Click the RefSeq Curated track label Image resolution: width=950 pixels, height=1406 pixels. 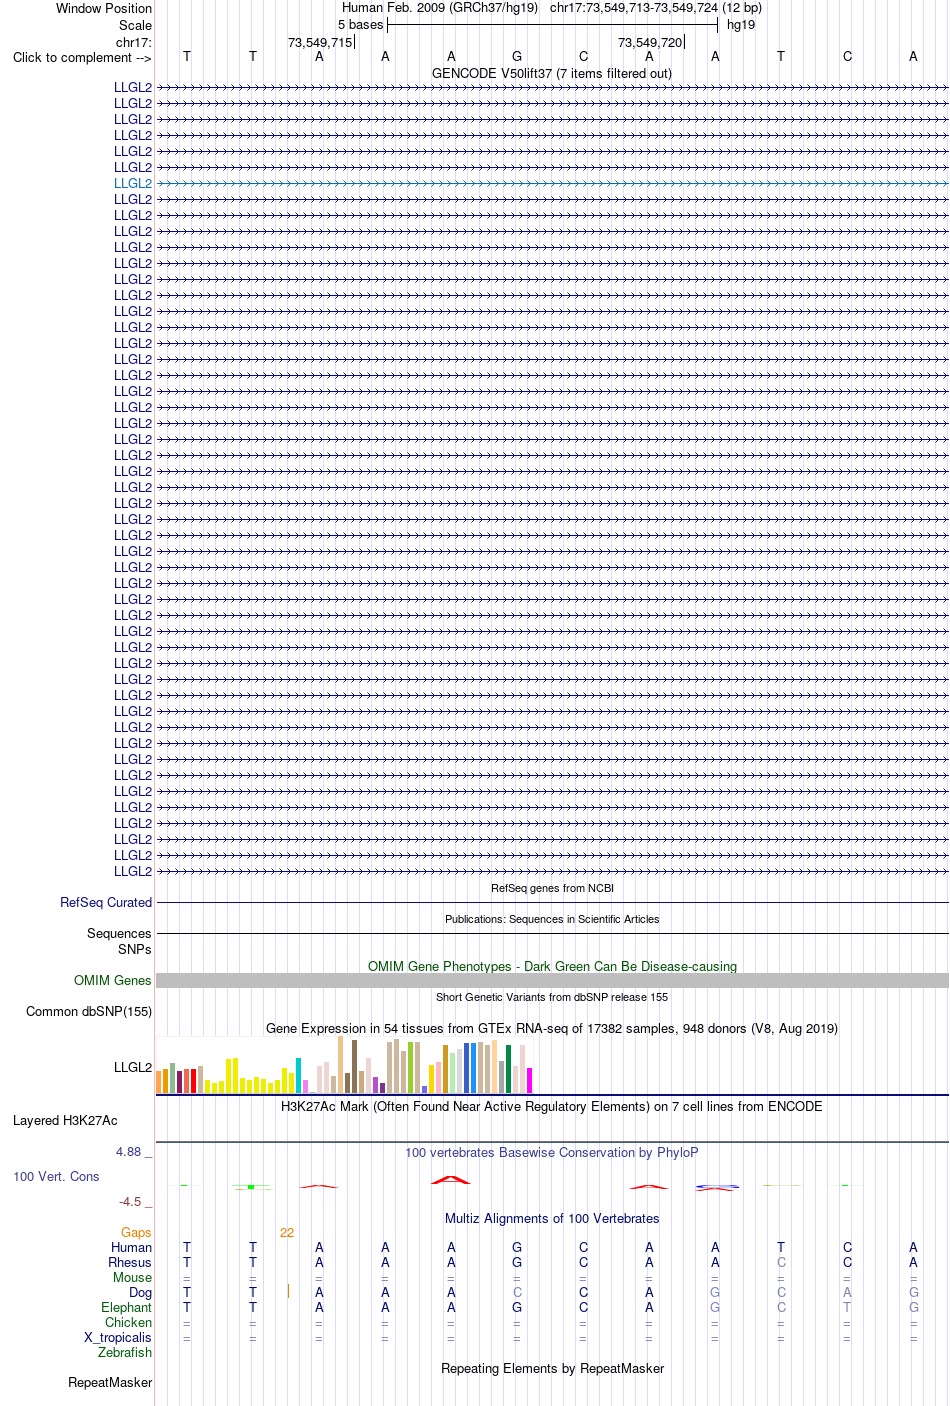(x=106, y=902)
